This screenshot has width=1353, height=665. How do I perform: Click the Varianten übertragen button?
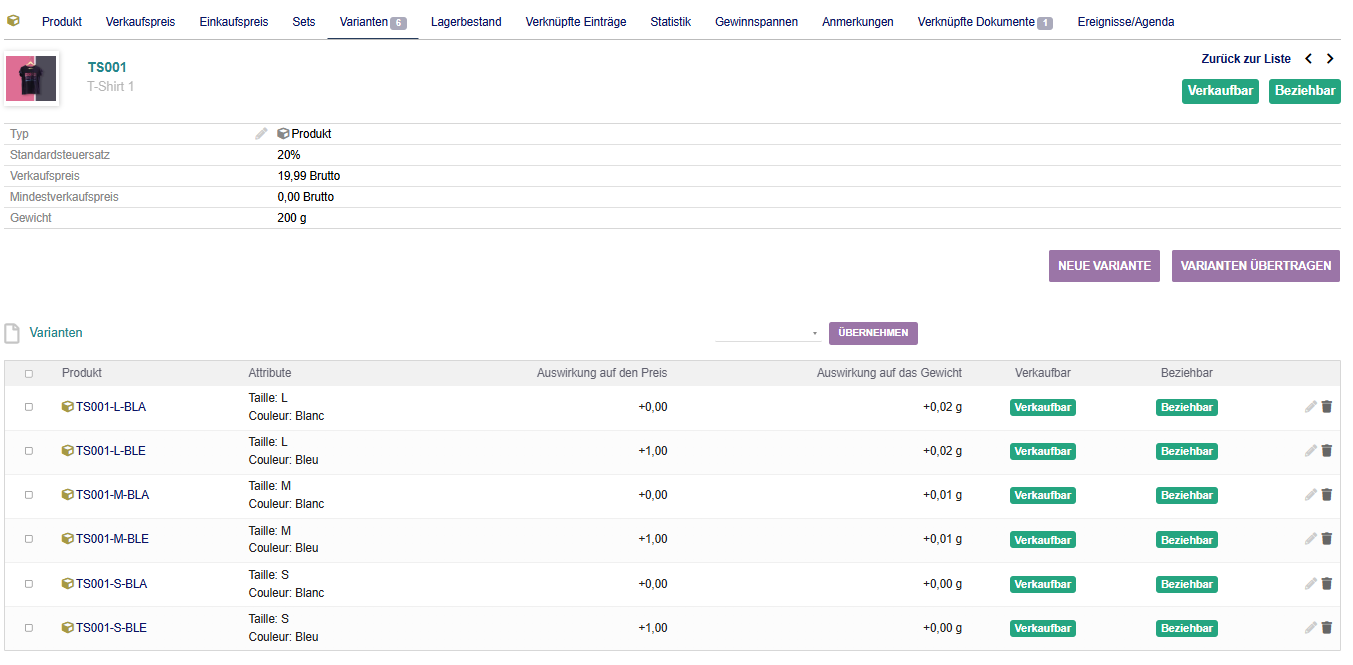pos(1255,266)
